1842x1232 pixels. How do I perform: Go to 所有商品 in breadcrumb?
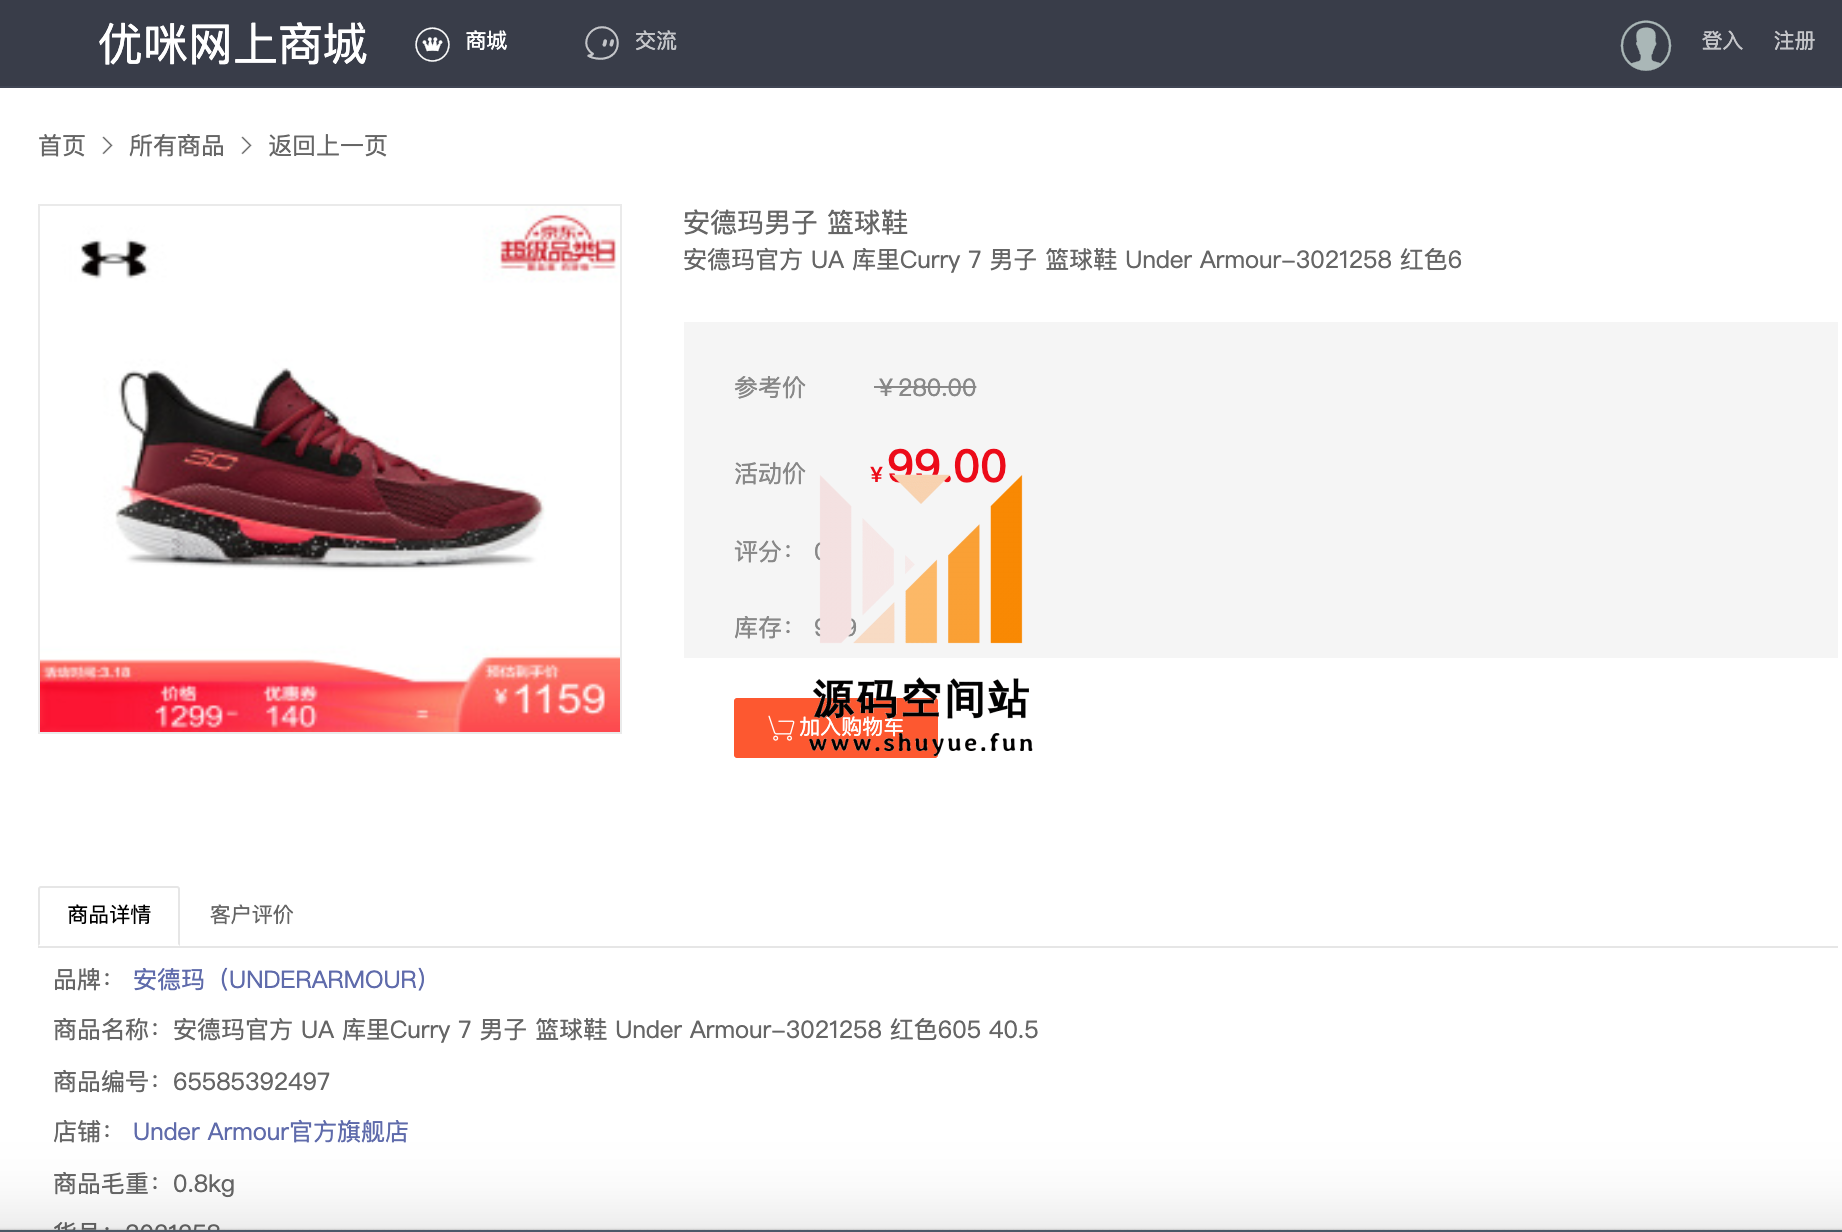point(176,146)
